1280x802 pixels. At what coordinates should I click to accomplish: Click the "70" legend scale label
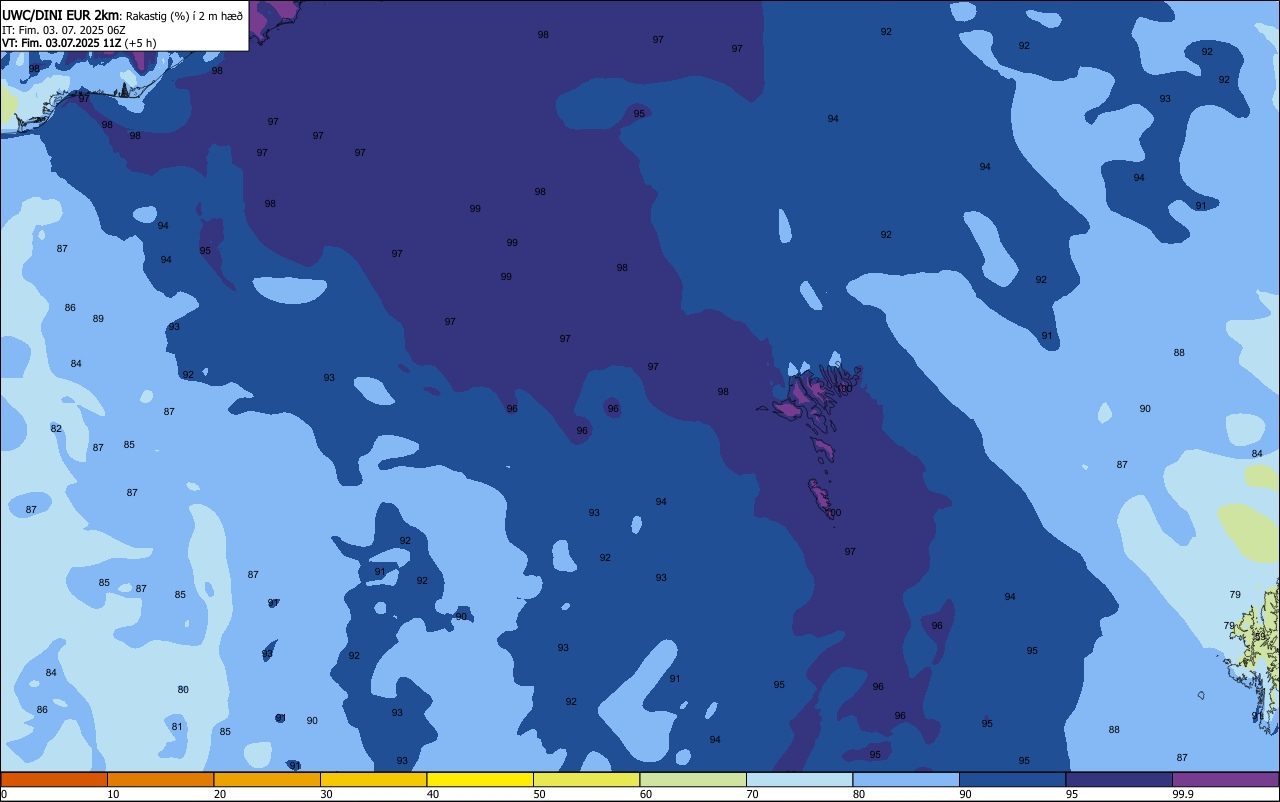pyautogui.click(x=752, y=794)
